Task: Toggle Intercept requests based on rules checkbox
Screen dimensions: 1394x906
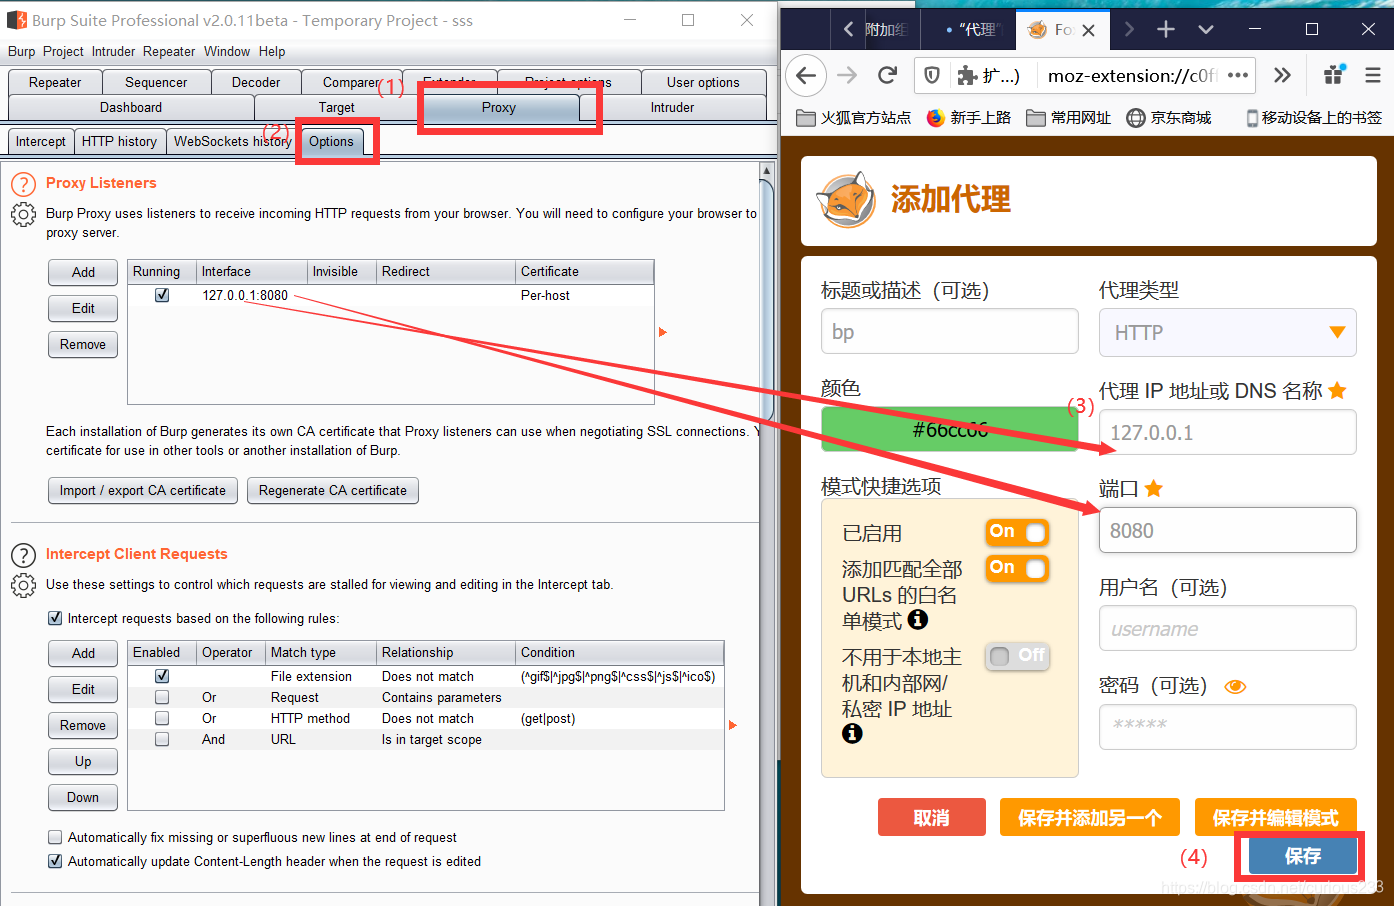Action: pyautogui.click(x=55, y=618)
